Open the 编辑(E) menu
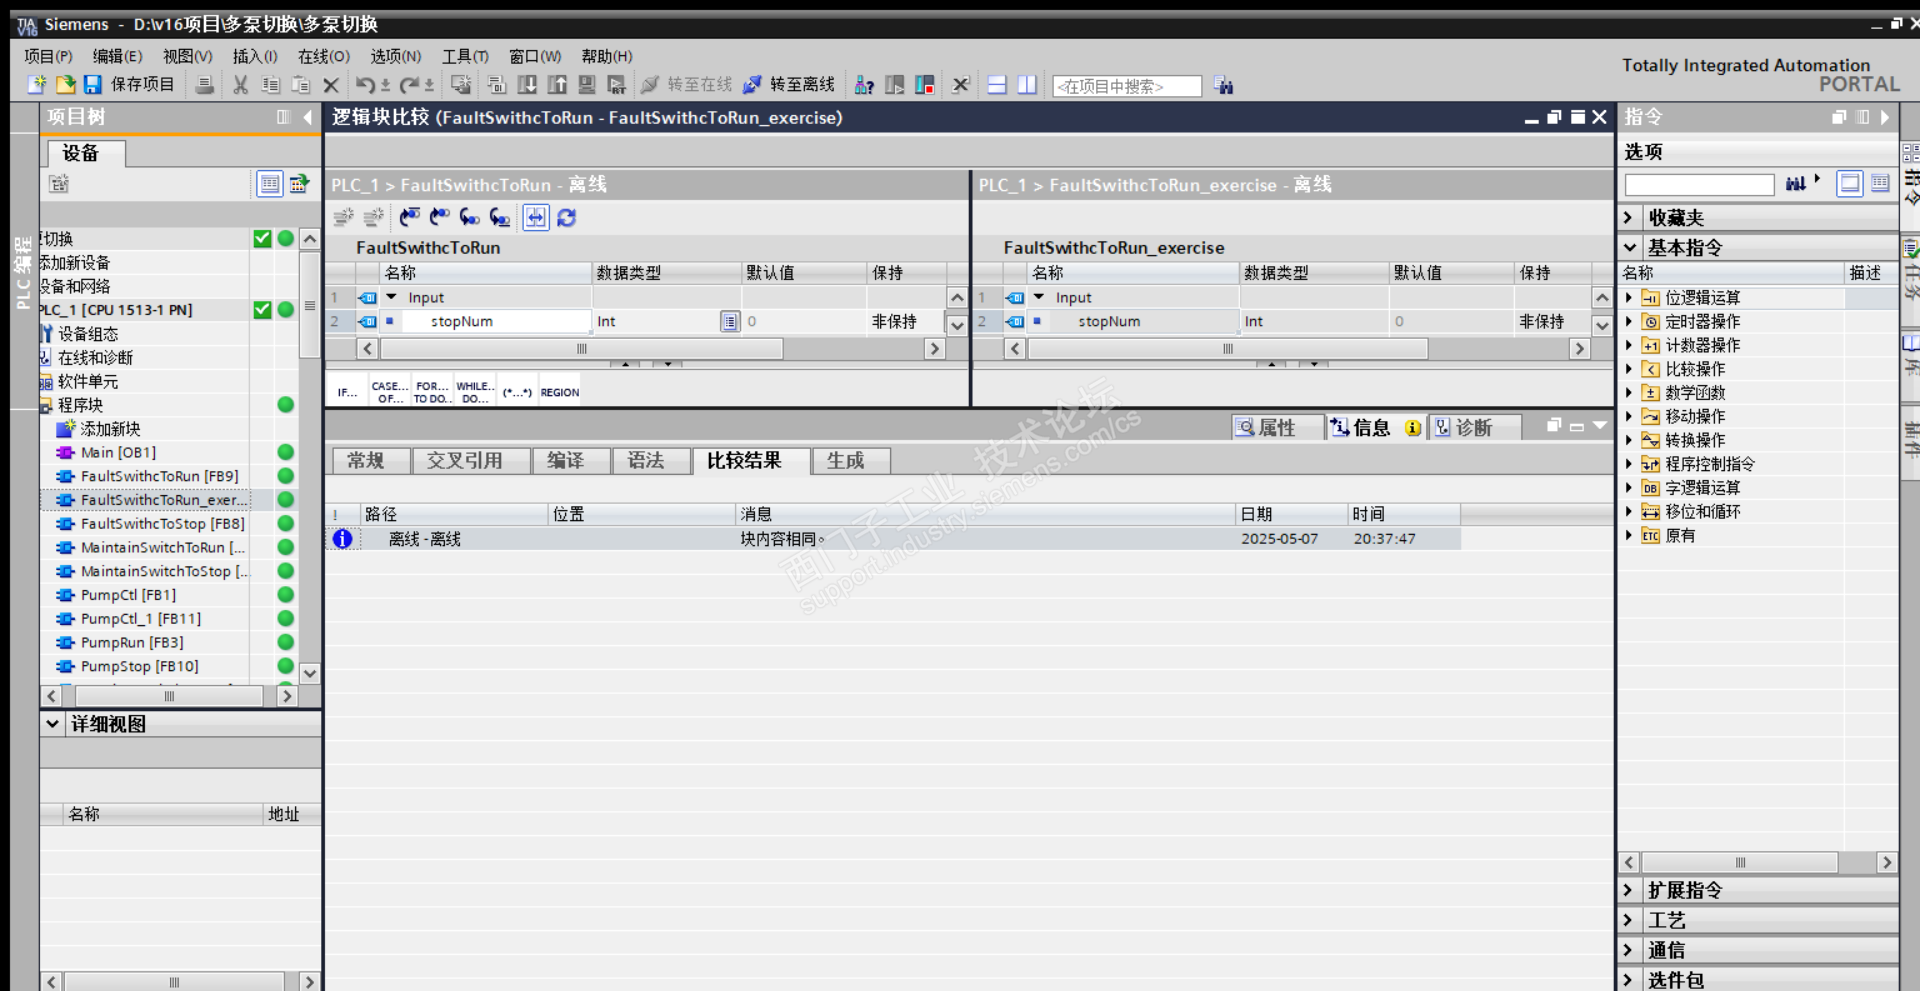The image size is (1920, 991). [117, 56]
